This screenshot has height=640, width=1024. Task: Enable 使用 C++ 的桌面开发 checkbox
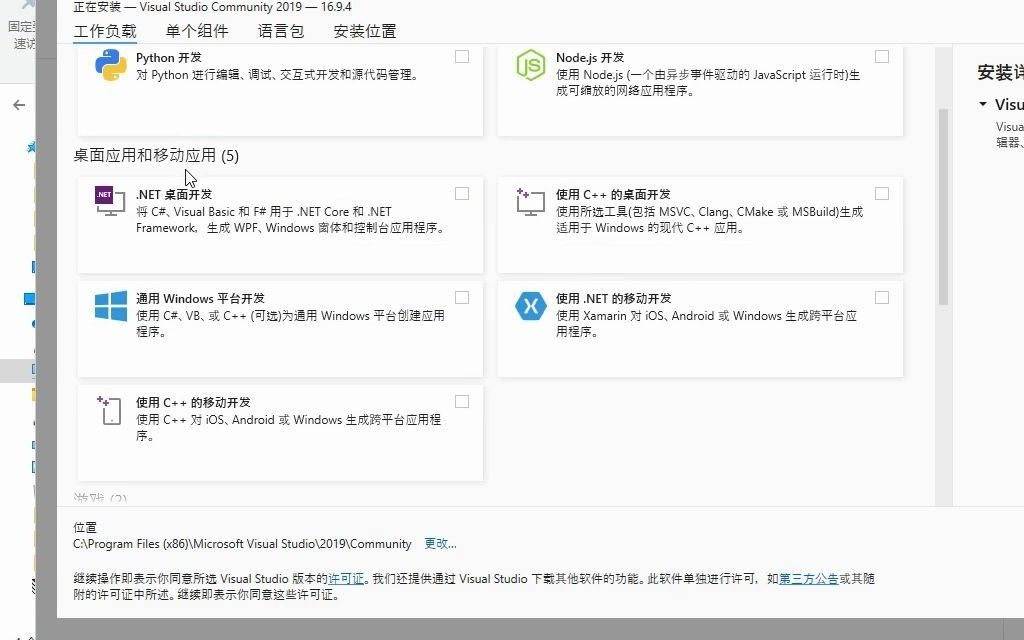tap(881, 193)
